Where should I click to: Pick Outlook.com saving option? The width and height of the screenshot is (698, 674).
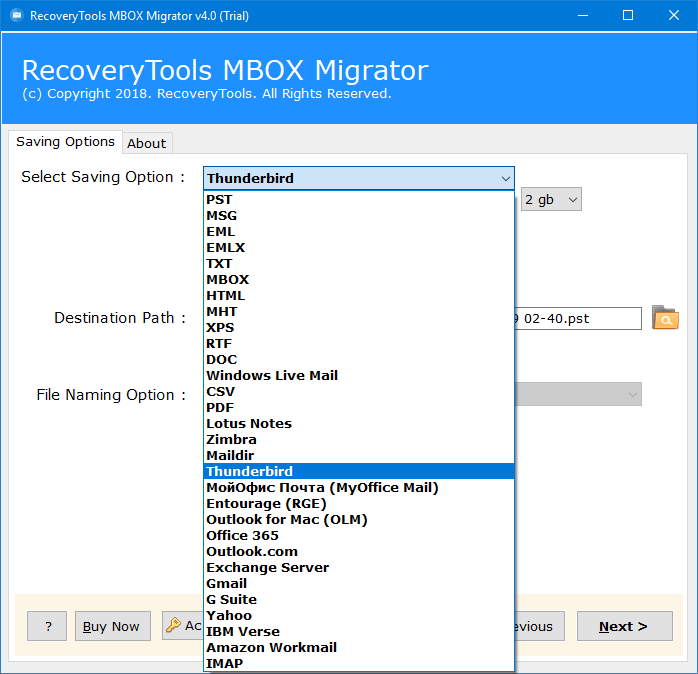(359, 552)
